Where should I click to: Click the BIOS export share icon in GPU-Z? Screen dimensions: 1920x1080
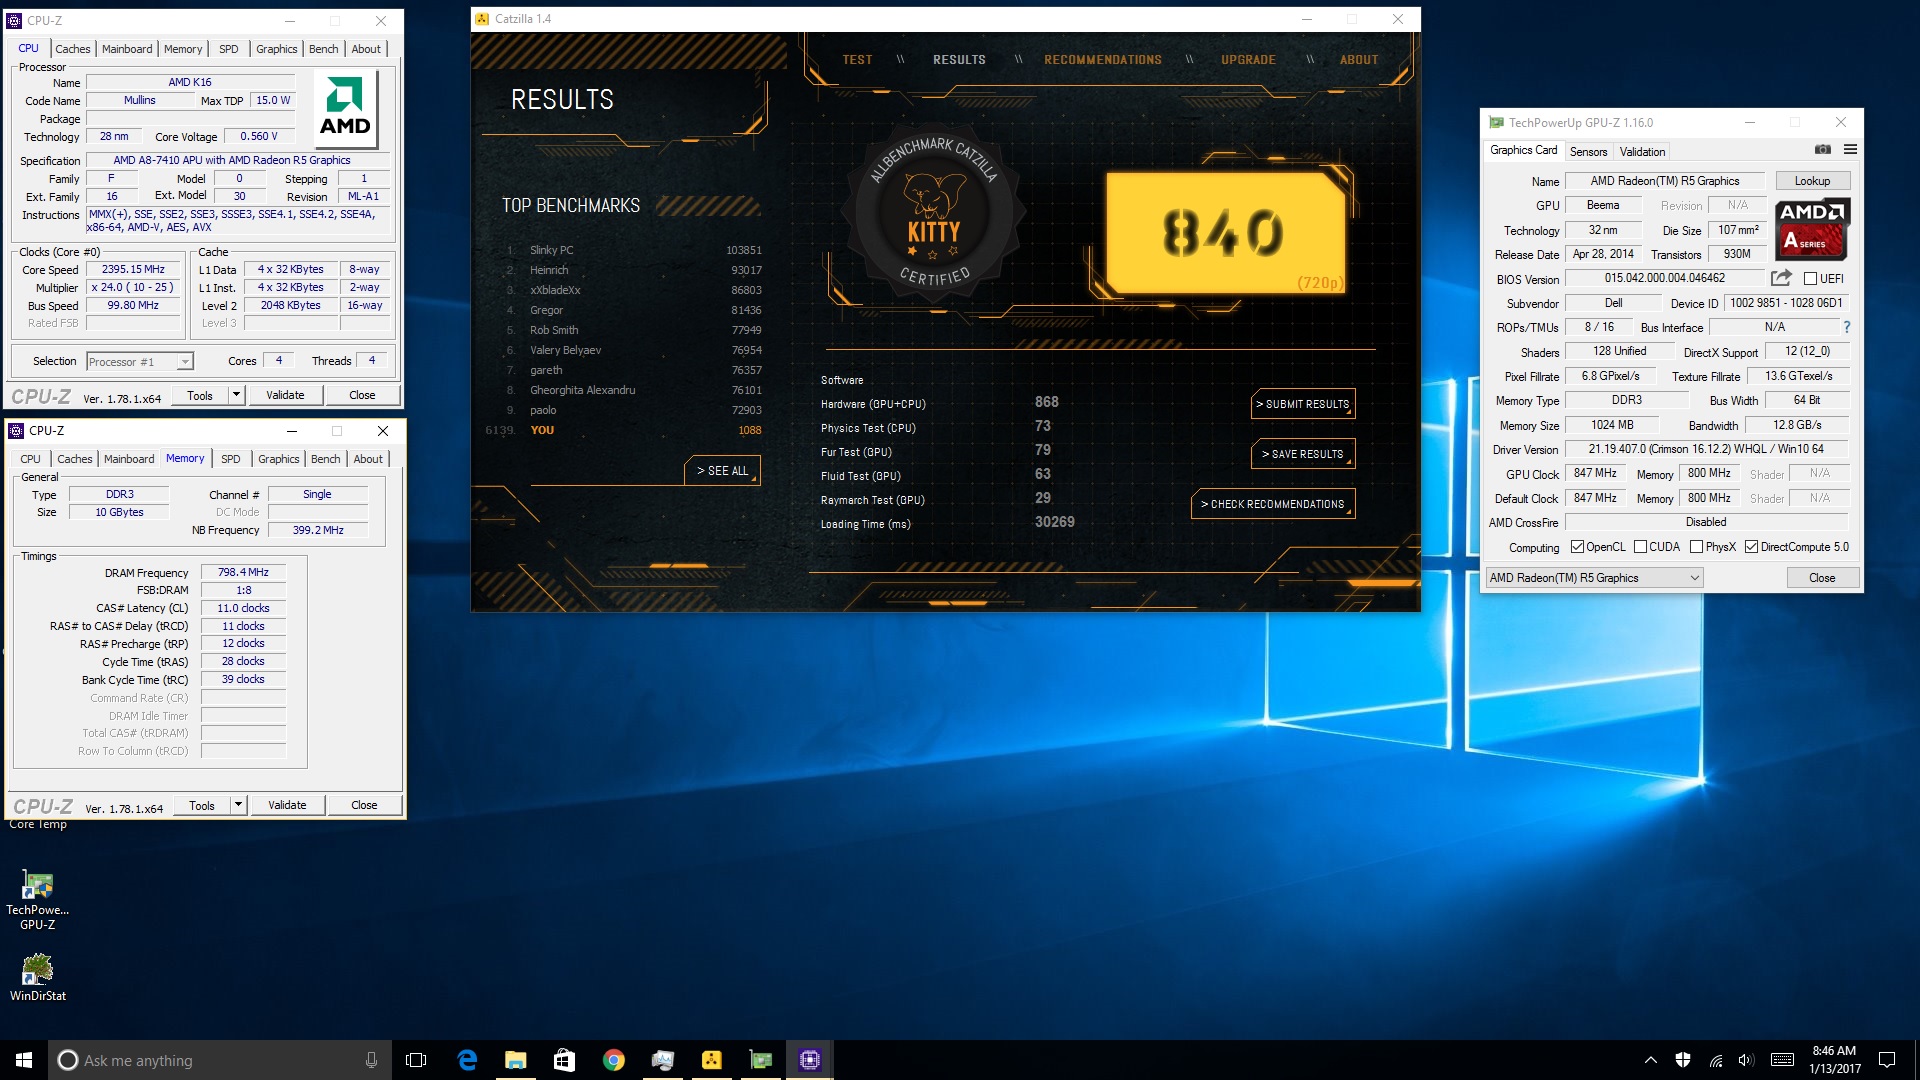1781,278
